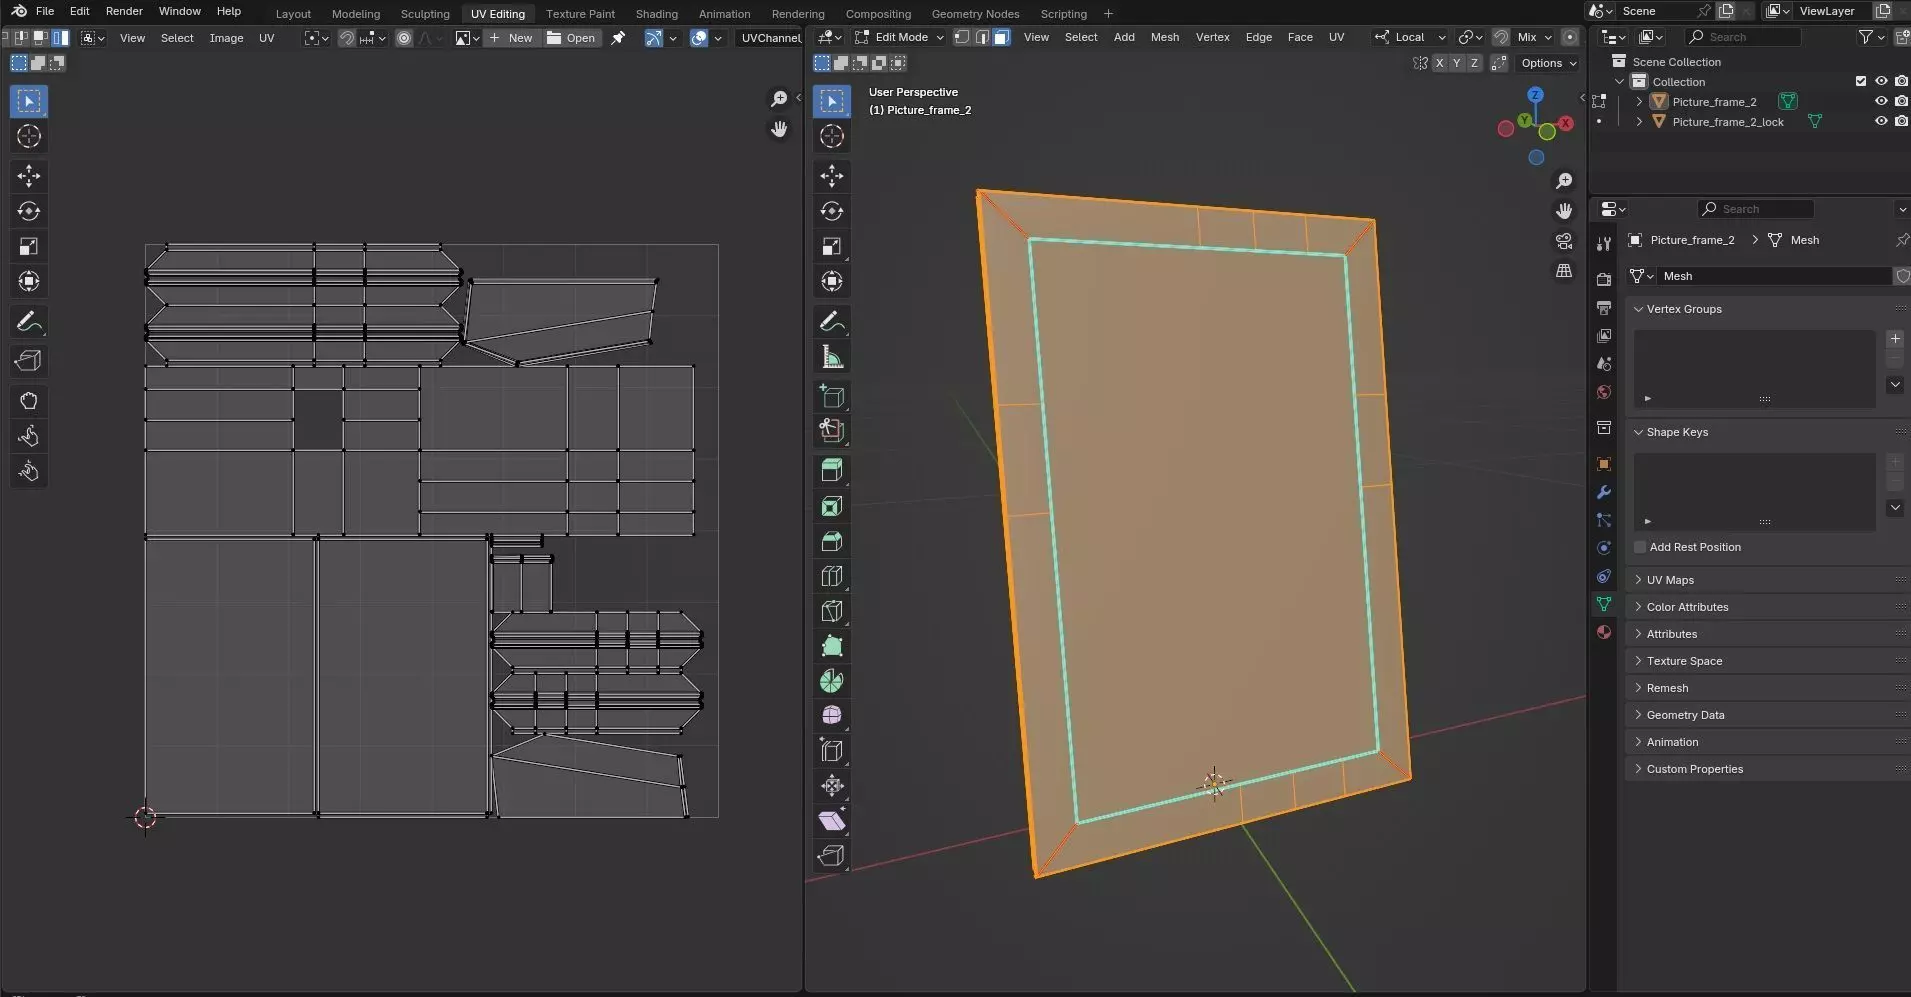The height and width of the screenshot is (997, 1911).
Task: Switch to face select mode in 3D viewport
Action: pyautogui.click(x=1001, y=37)
